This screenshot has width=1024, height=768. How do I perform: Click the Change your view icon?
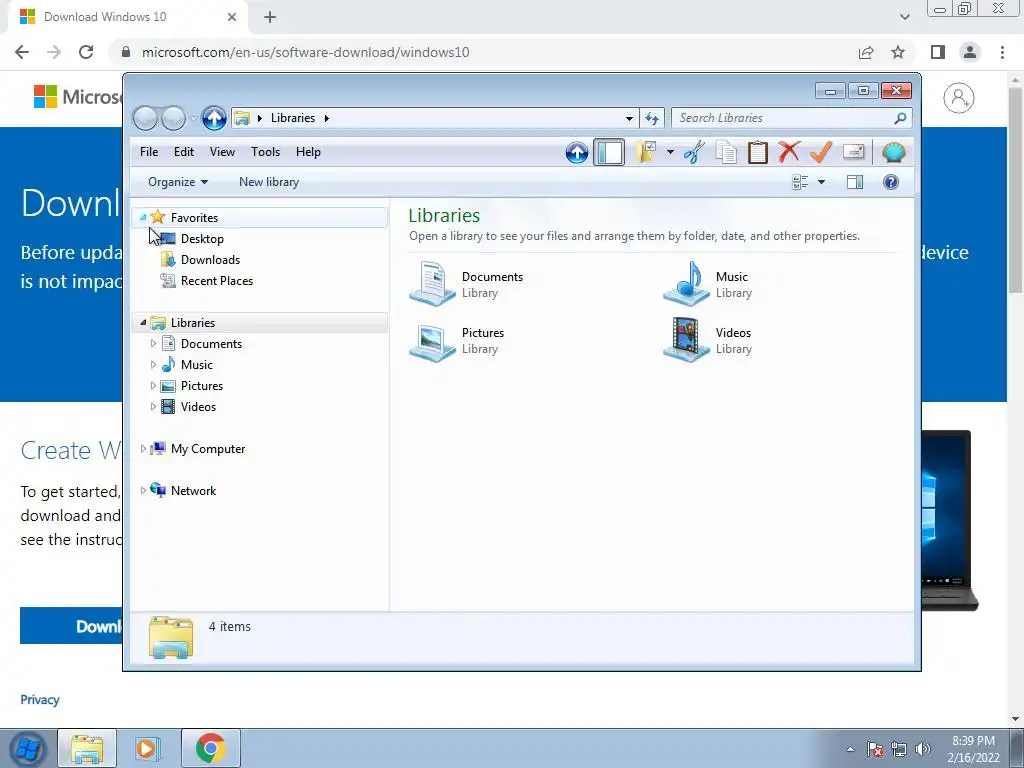pyautogui.click(x=800, y=182)
